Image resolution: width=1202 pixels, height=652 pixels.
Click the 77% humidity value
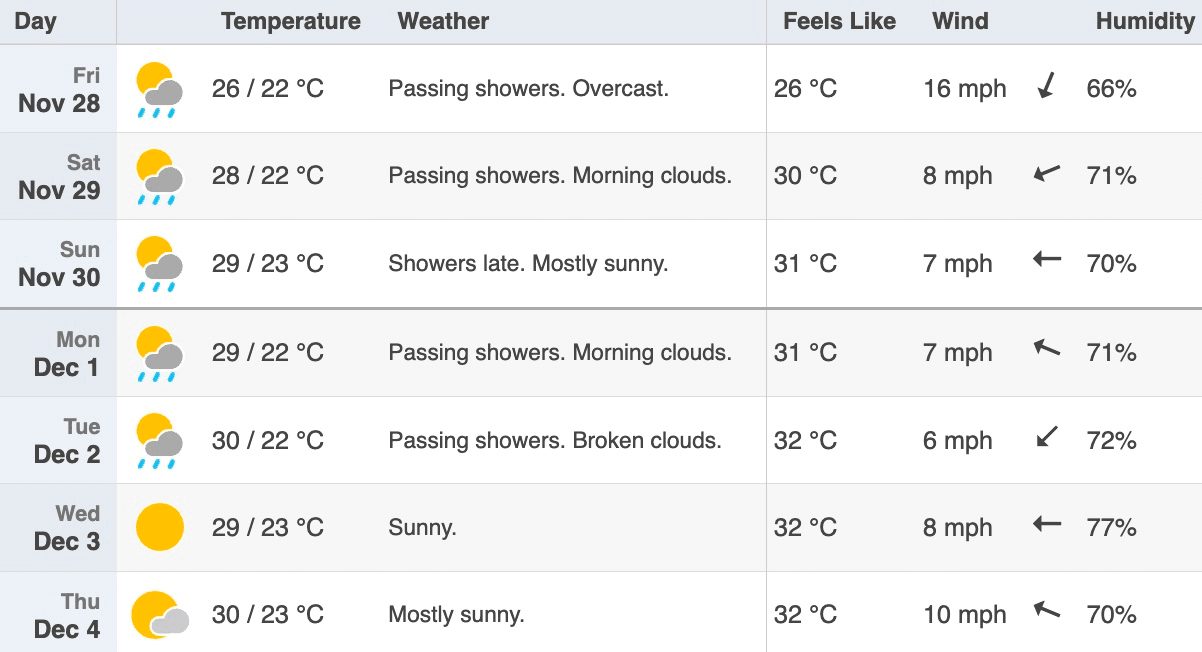(1112, 527)
